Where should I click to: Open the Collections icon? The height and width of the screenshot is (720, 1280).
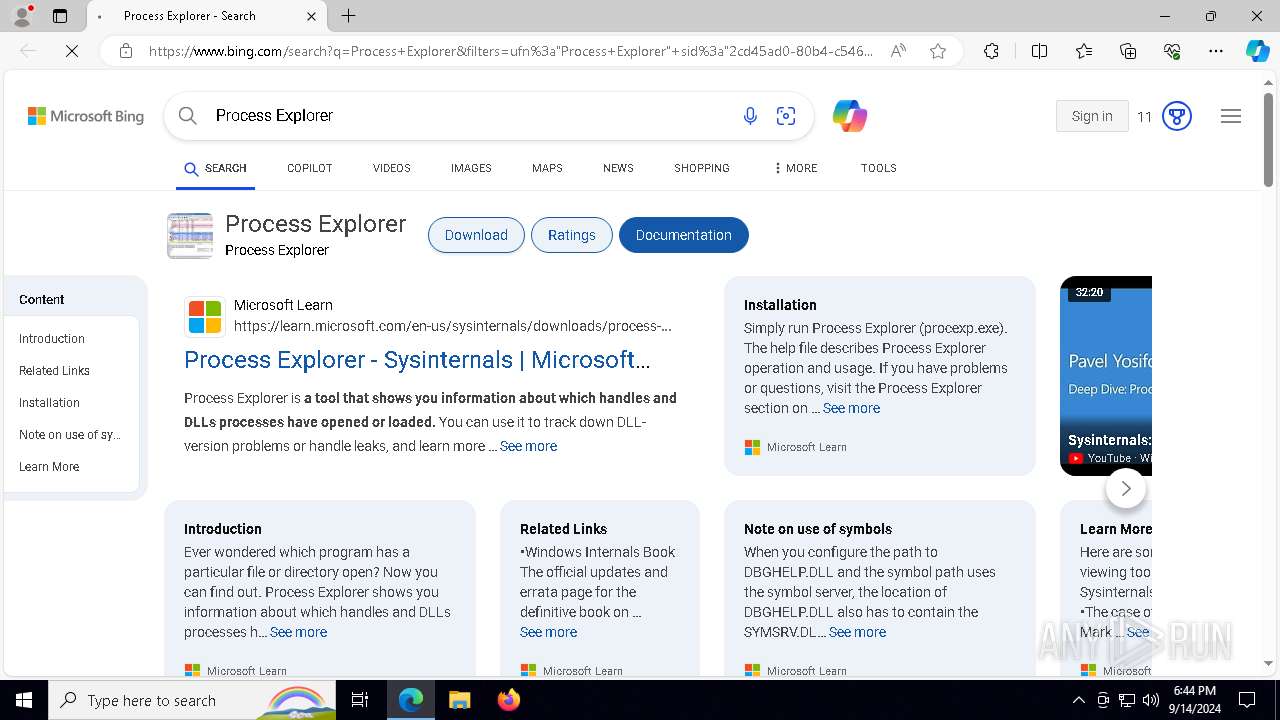[x=1128, y=51]
